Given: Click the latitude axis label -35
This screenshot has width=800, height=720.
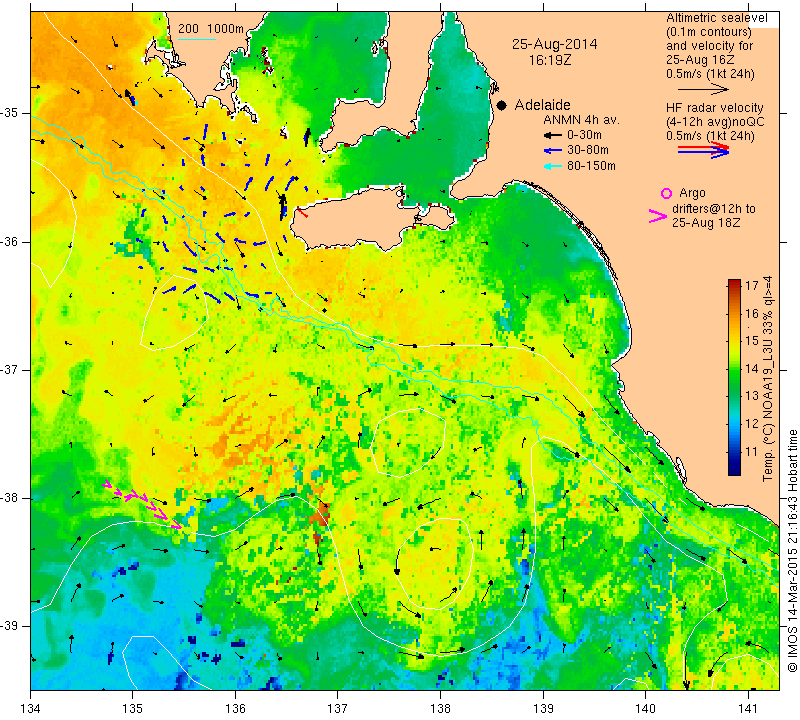Looking at the screenshot, I should point(11,113).
